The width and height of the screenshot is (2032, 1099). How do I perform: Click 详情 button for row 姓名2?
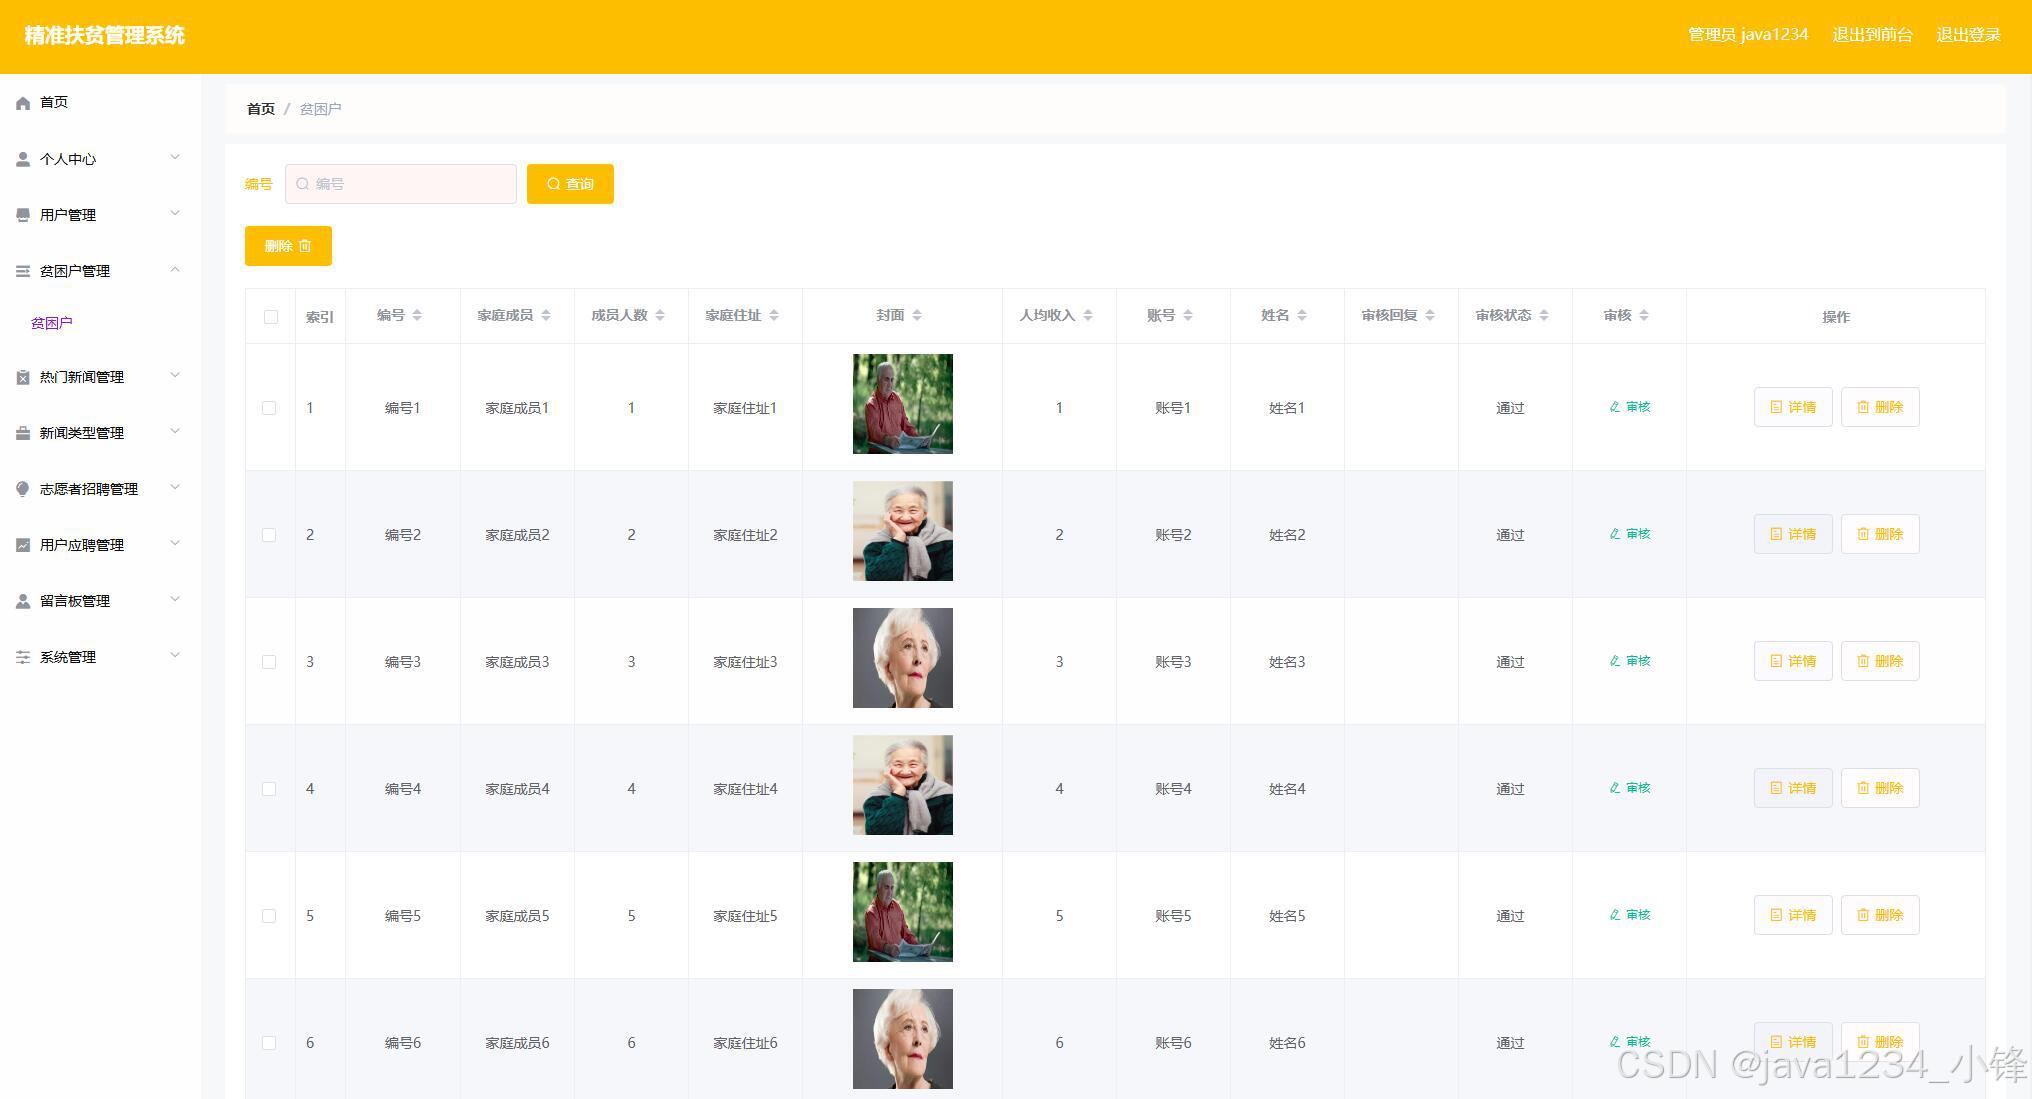pos(1792,534)
